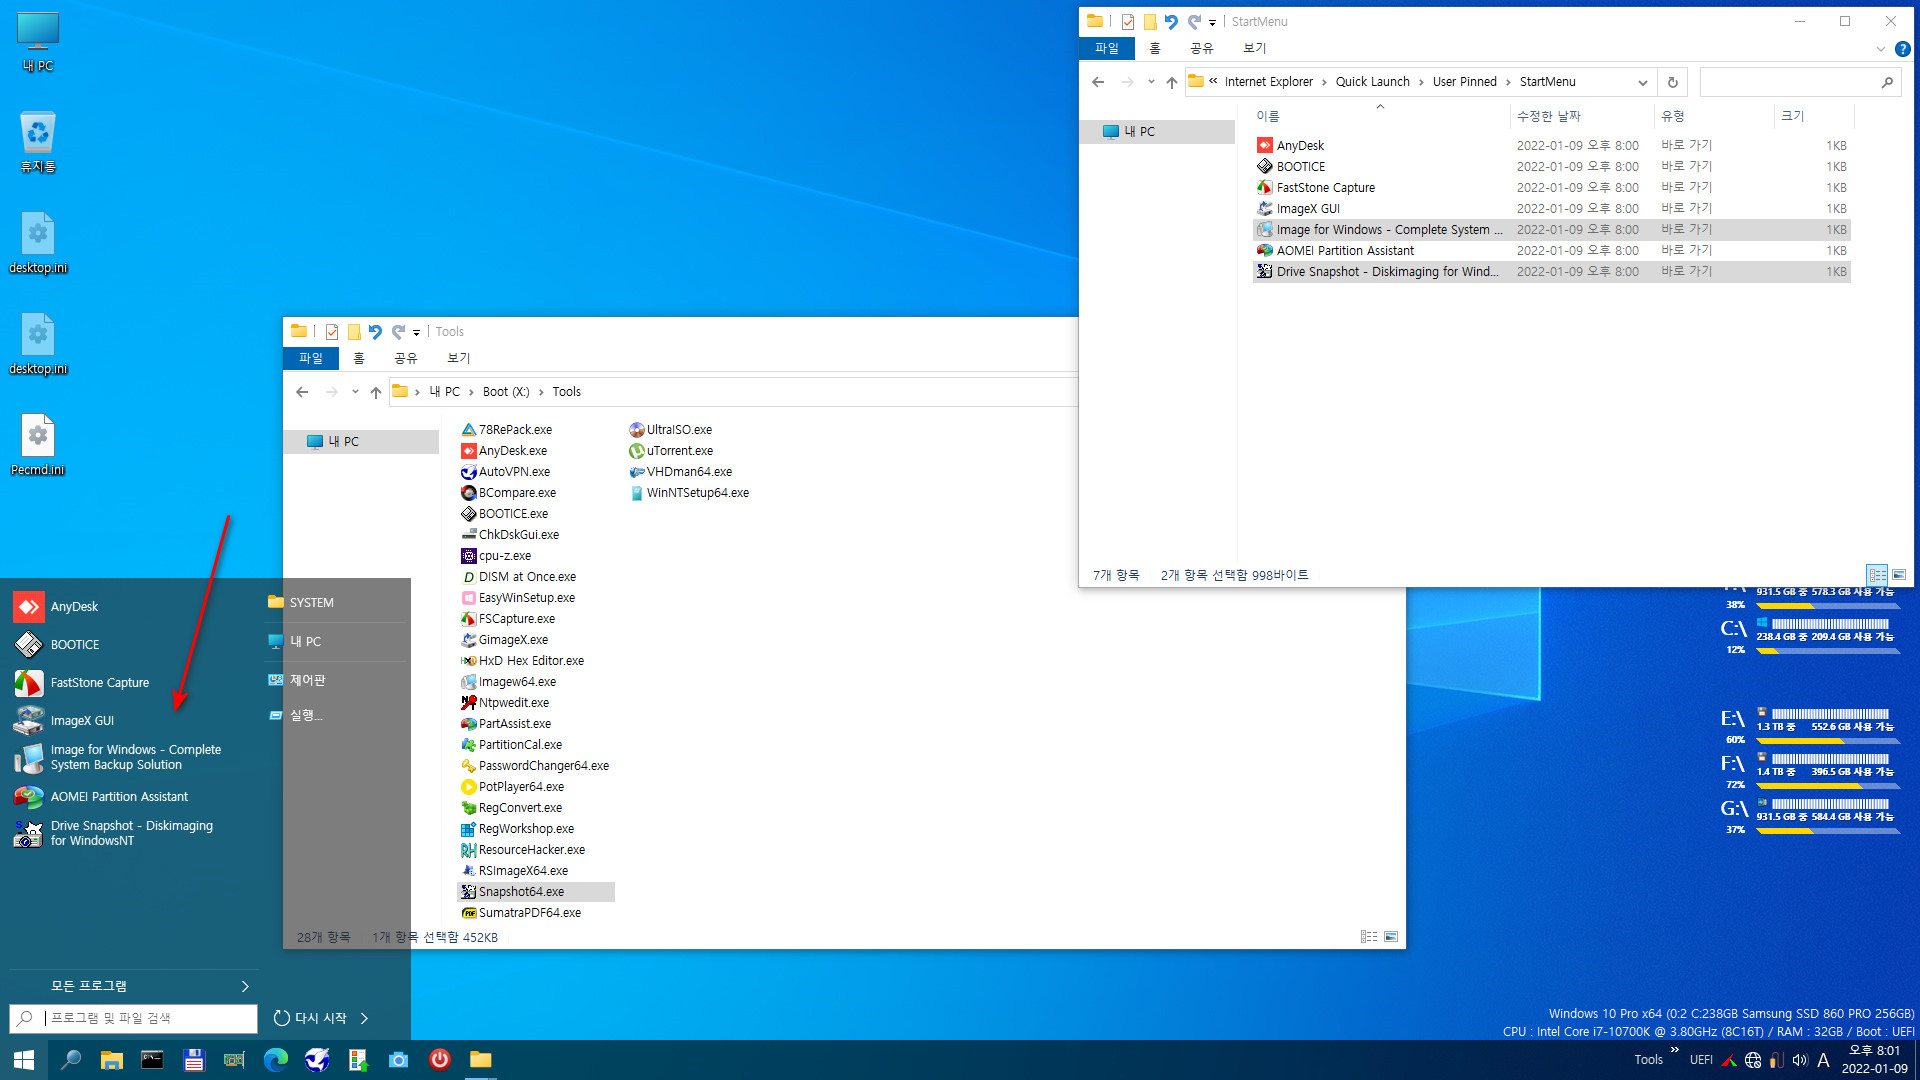
Task: Open 파일 tab in StartMenu window
Action: point(1107,48)
